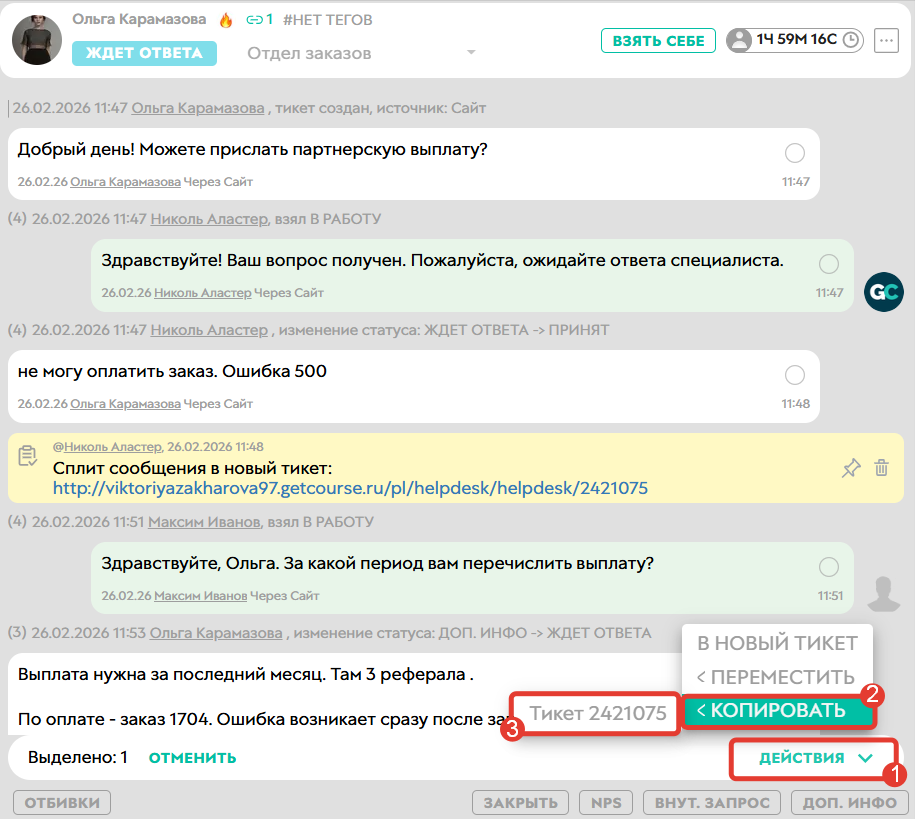Click the 1Ч 59М 16С timer
Screen dimensions: 915x819
point(796,40)
